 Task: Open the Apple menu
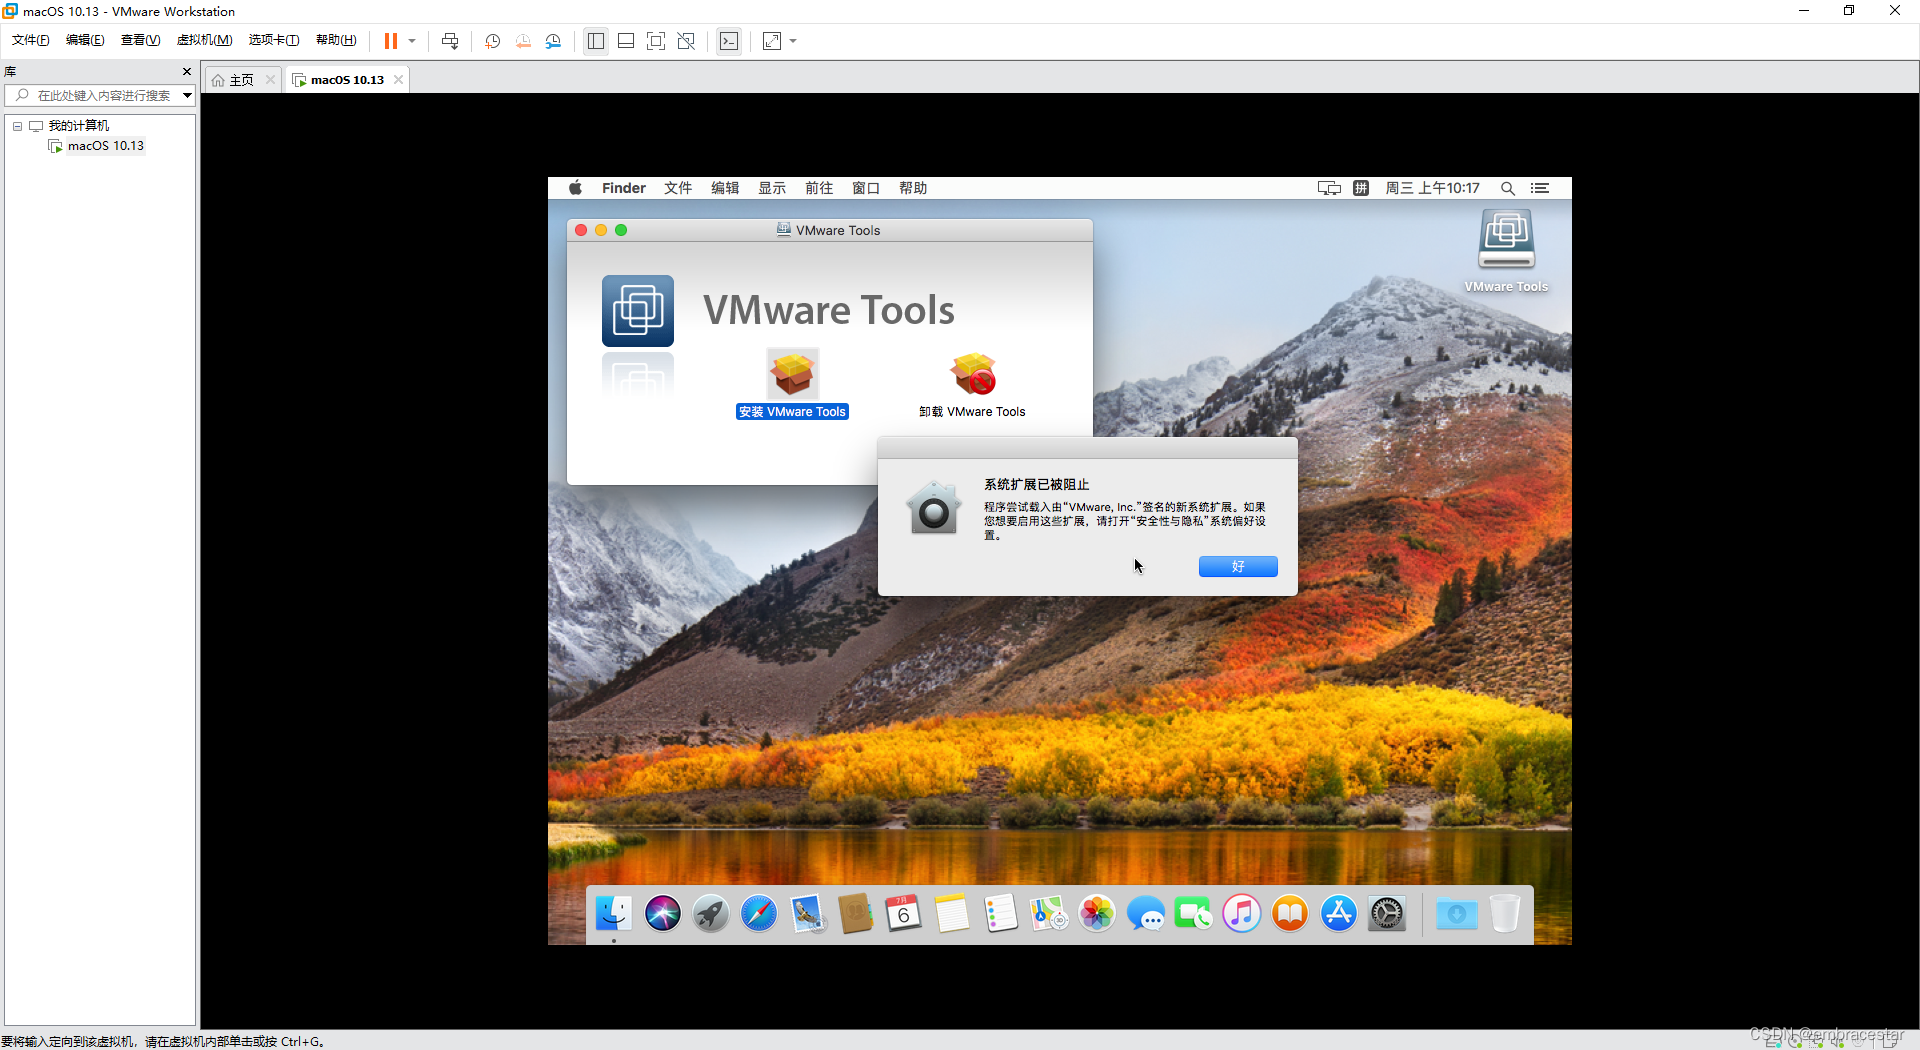click(x=575, y=188)
